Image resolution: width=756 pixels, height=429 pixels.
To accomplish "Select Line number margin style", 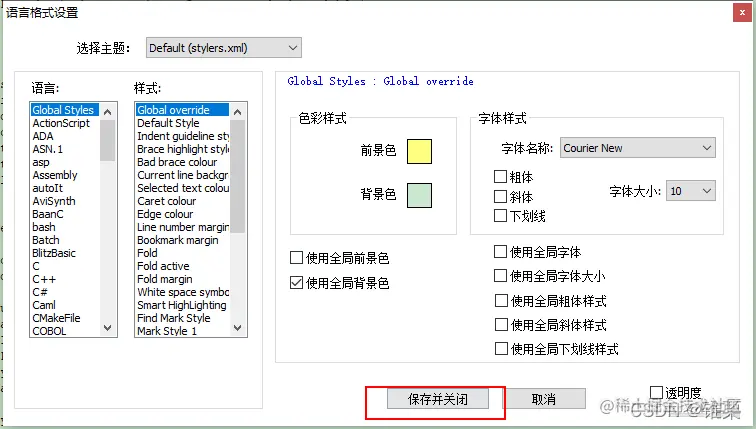I will click(182, 227).
